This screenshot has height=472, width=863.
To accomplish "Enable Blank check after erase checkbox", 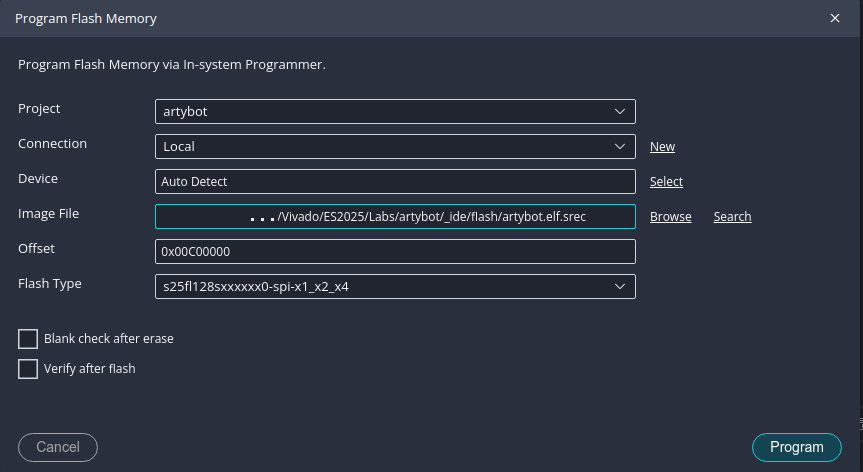I will click(x=28, y=339).
